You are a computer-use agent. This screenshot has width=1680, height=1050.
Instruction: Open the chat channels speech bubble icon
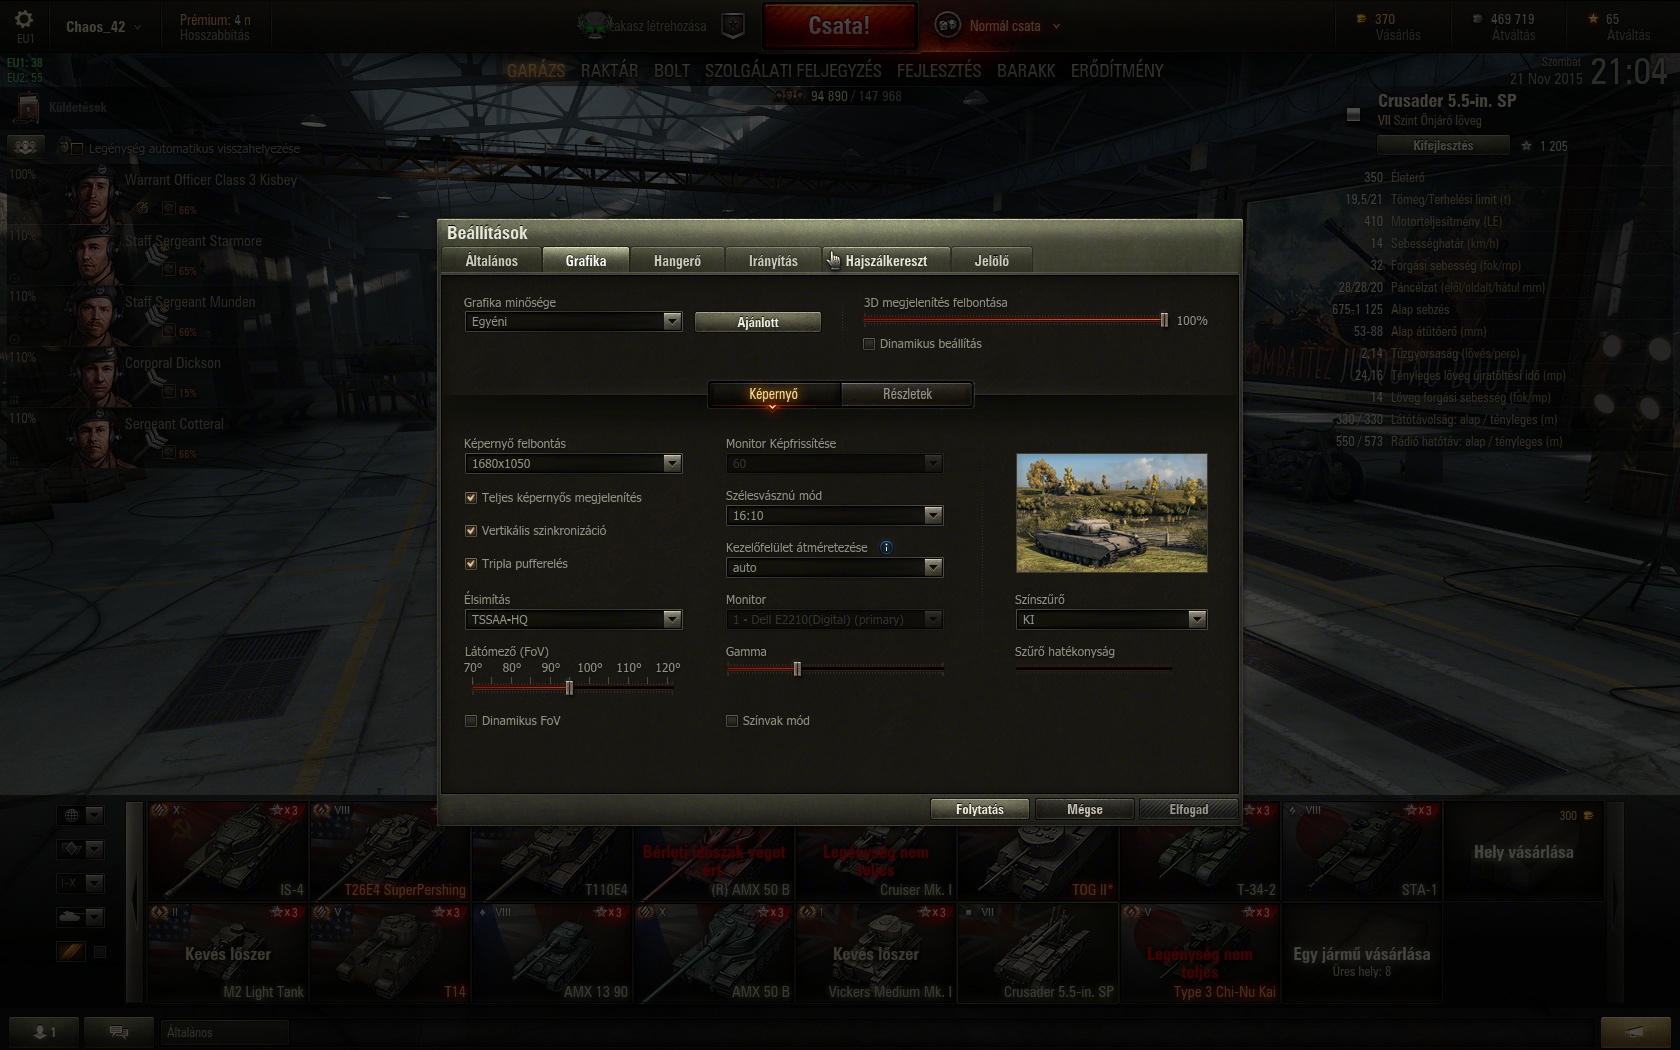[x=118, y=1032]
